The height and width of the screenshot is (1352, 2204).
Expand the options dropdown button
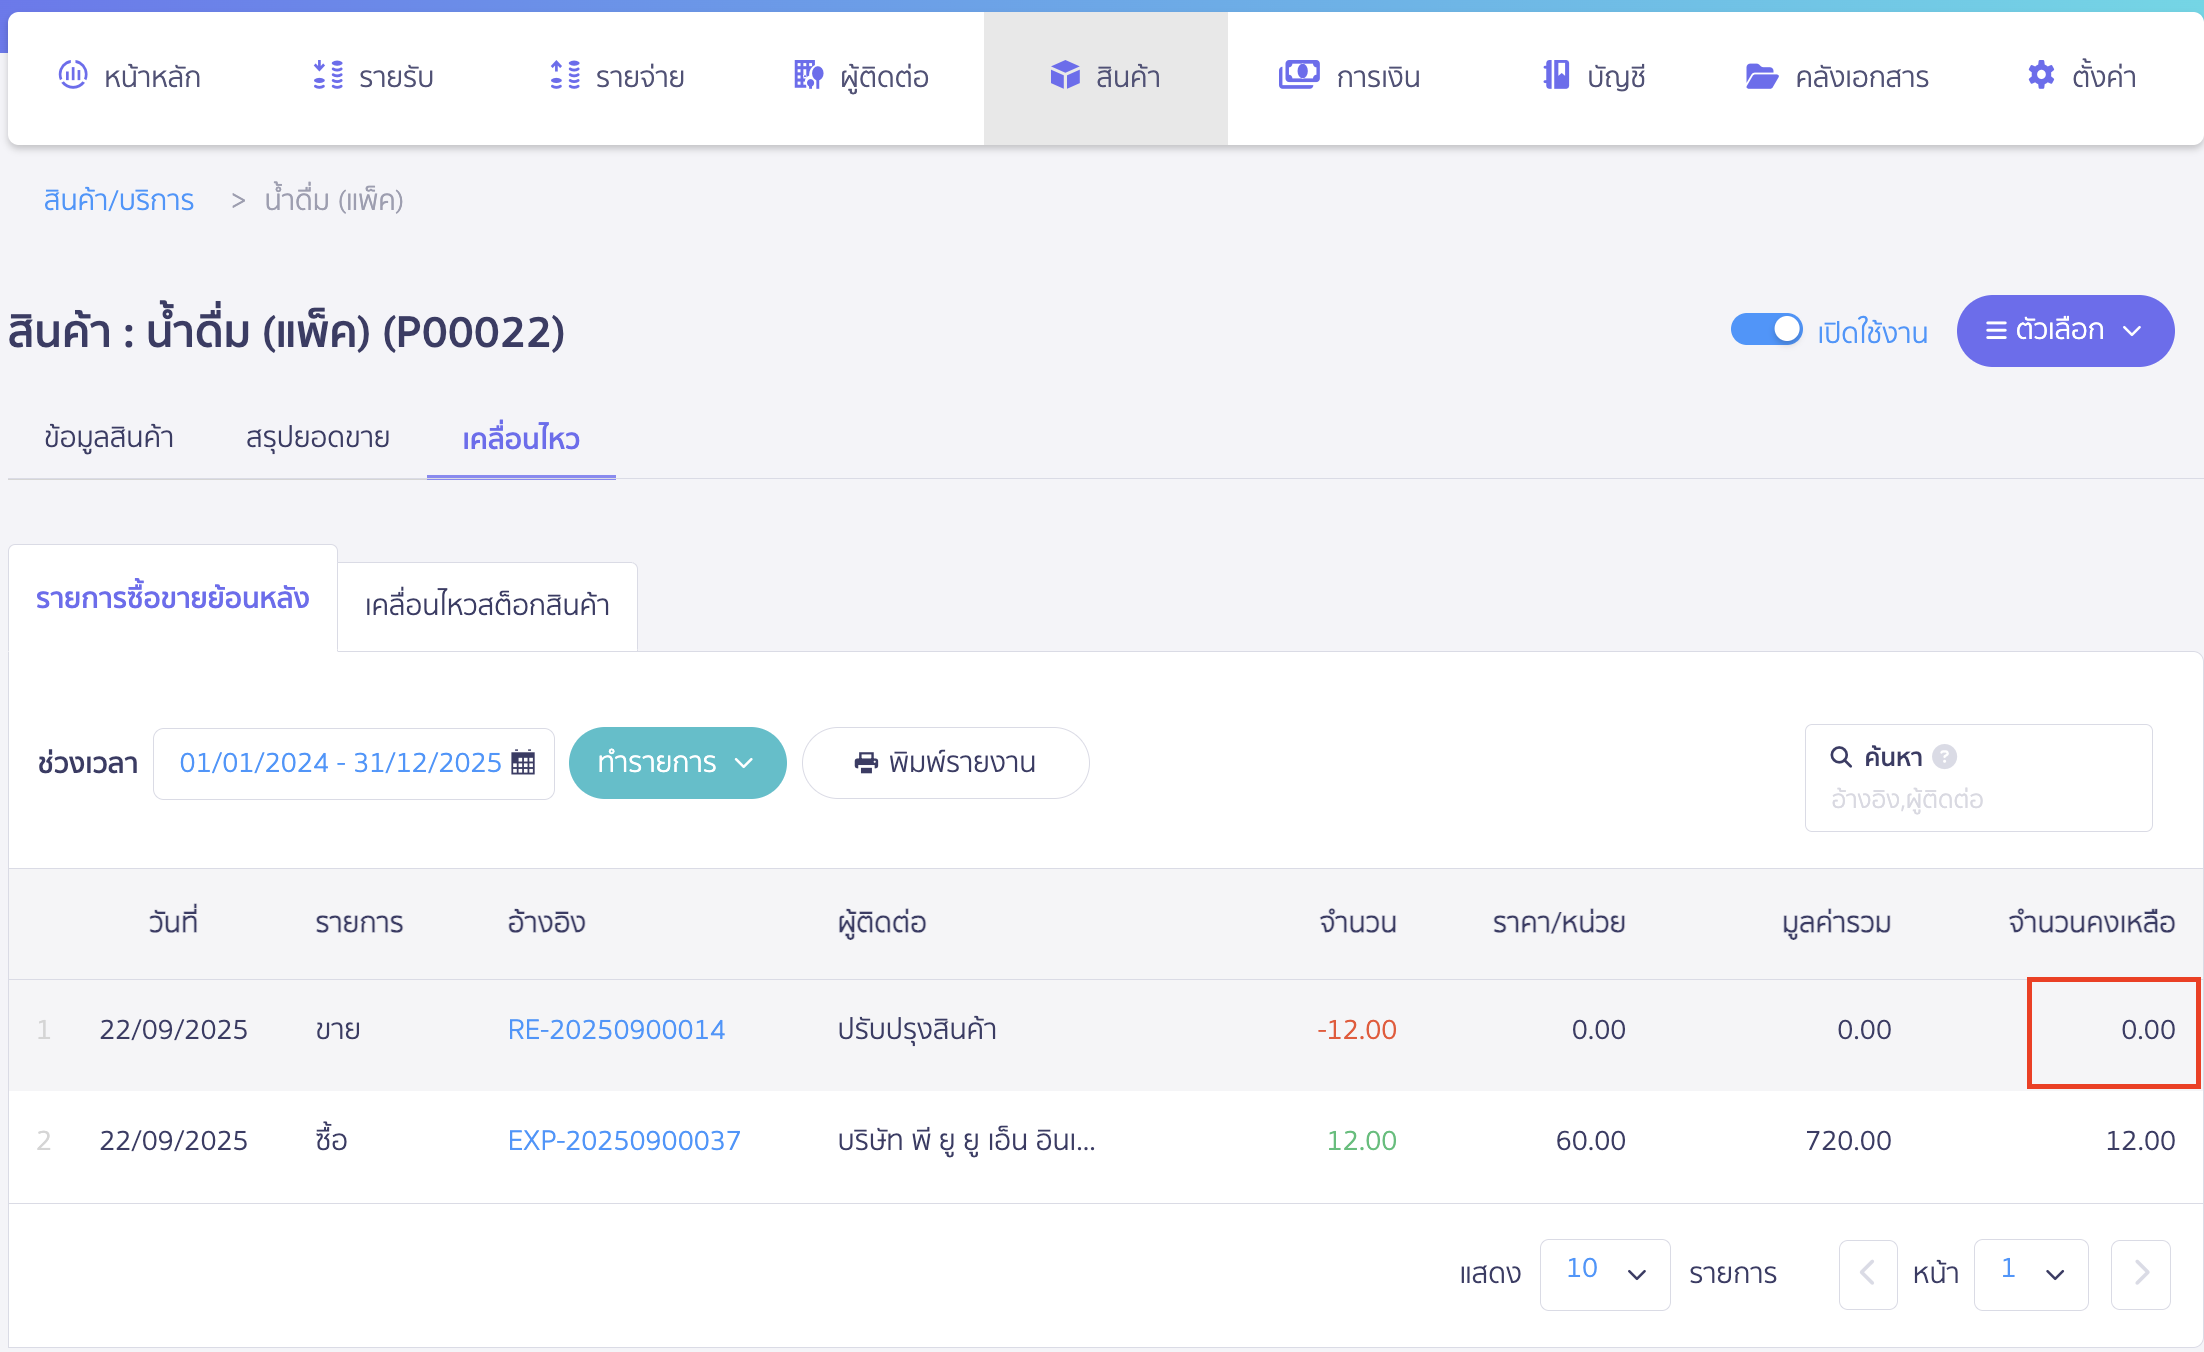pyautogui.click(x=2065, y=331)
